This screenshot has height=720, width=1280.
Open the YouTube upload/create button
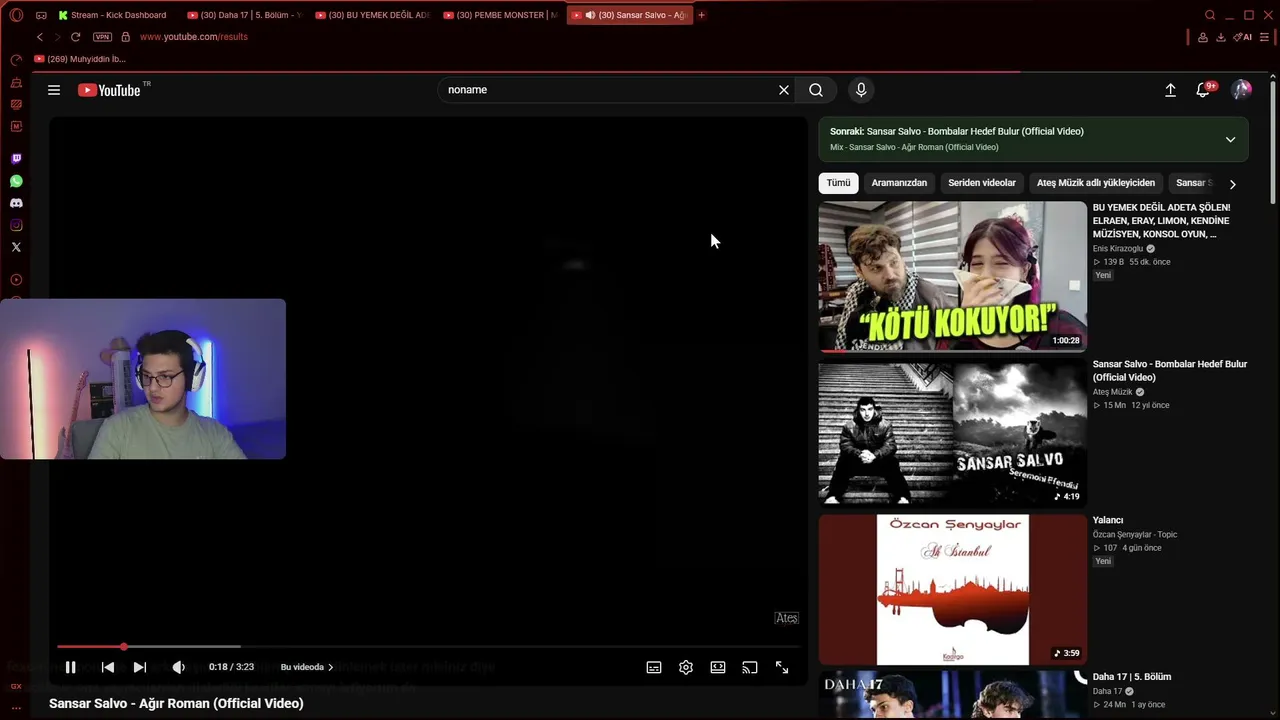coord(1170,90)
